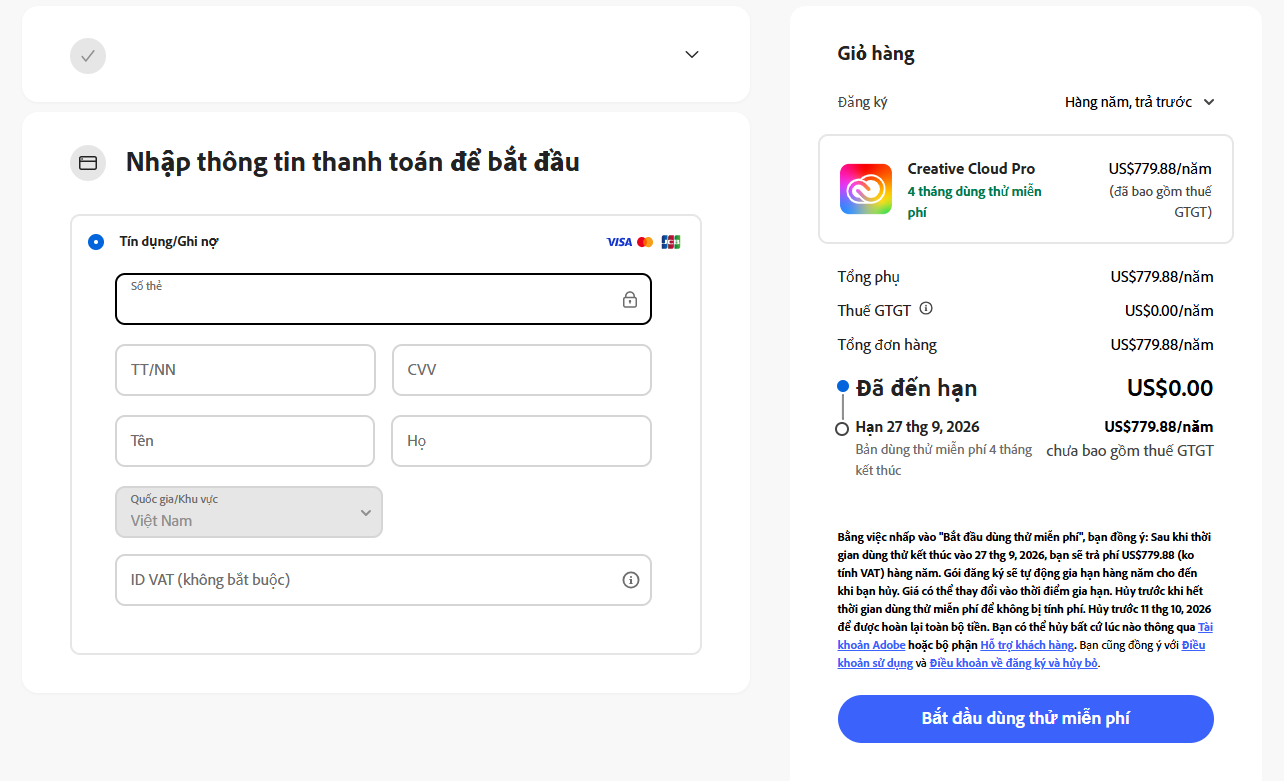Screen dimensions: 1284x781
Task: Click the Visa card logo
Action: [x=619, y=242]
